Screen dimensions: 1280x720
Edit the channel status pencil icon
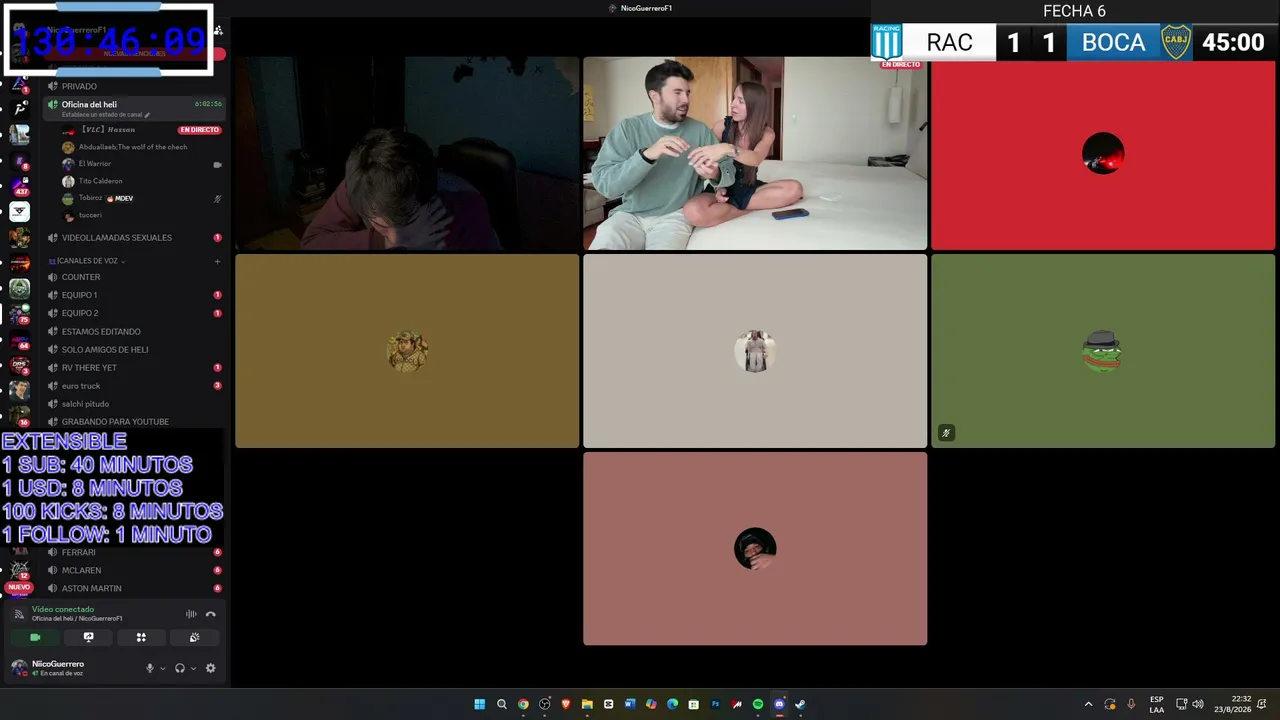[147, 115]
